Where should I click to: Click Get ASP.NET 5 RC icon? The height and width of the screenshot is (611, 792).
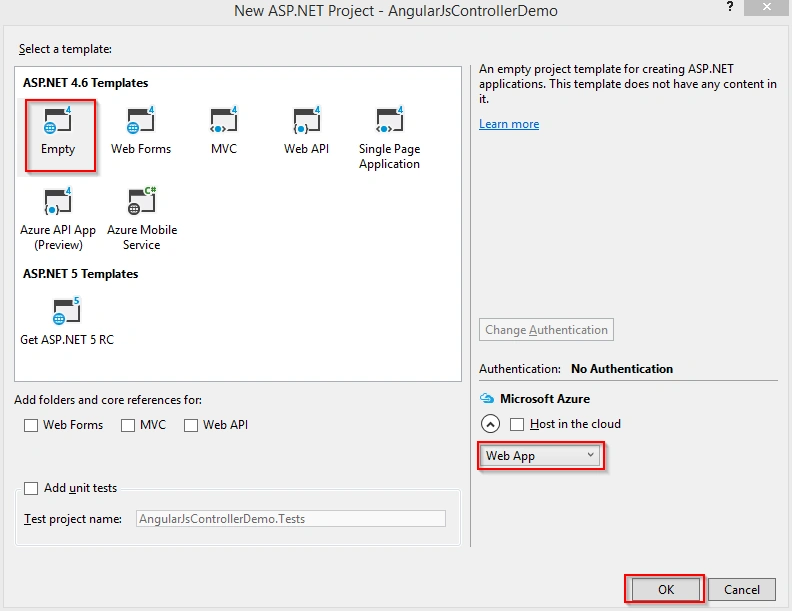(x=67, y=311)
